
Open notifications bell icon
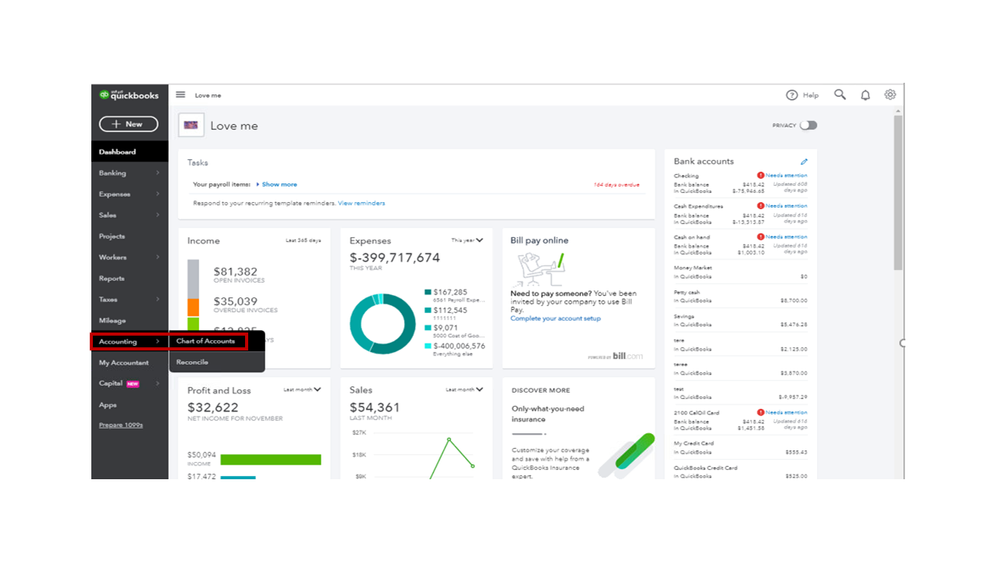click(x=865, y=95)
